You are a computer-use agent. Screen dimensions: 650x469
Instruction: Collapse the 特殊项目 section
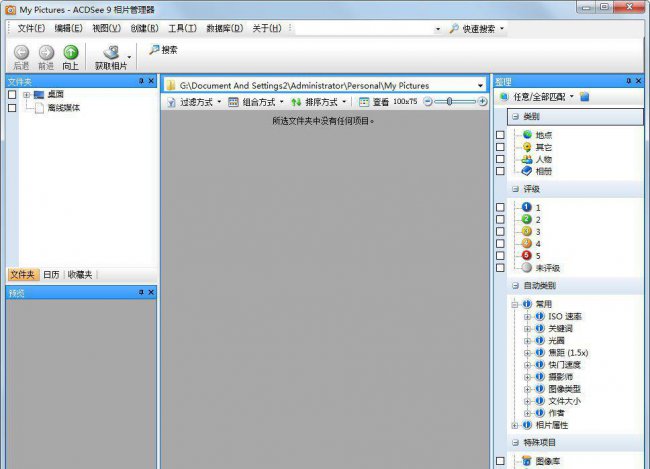(x=515, y=442)
